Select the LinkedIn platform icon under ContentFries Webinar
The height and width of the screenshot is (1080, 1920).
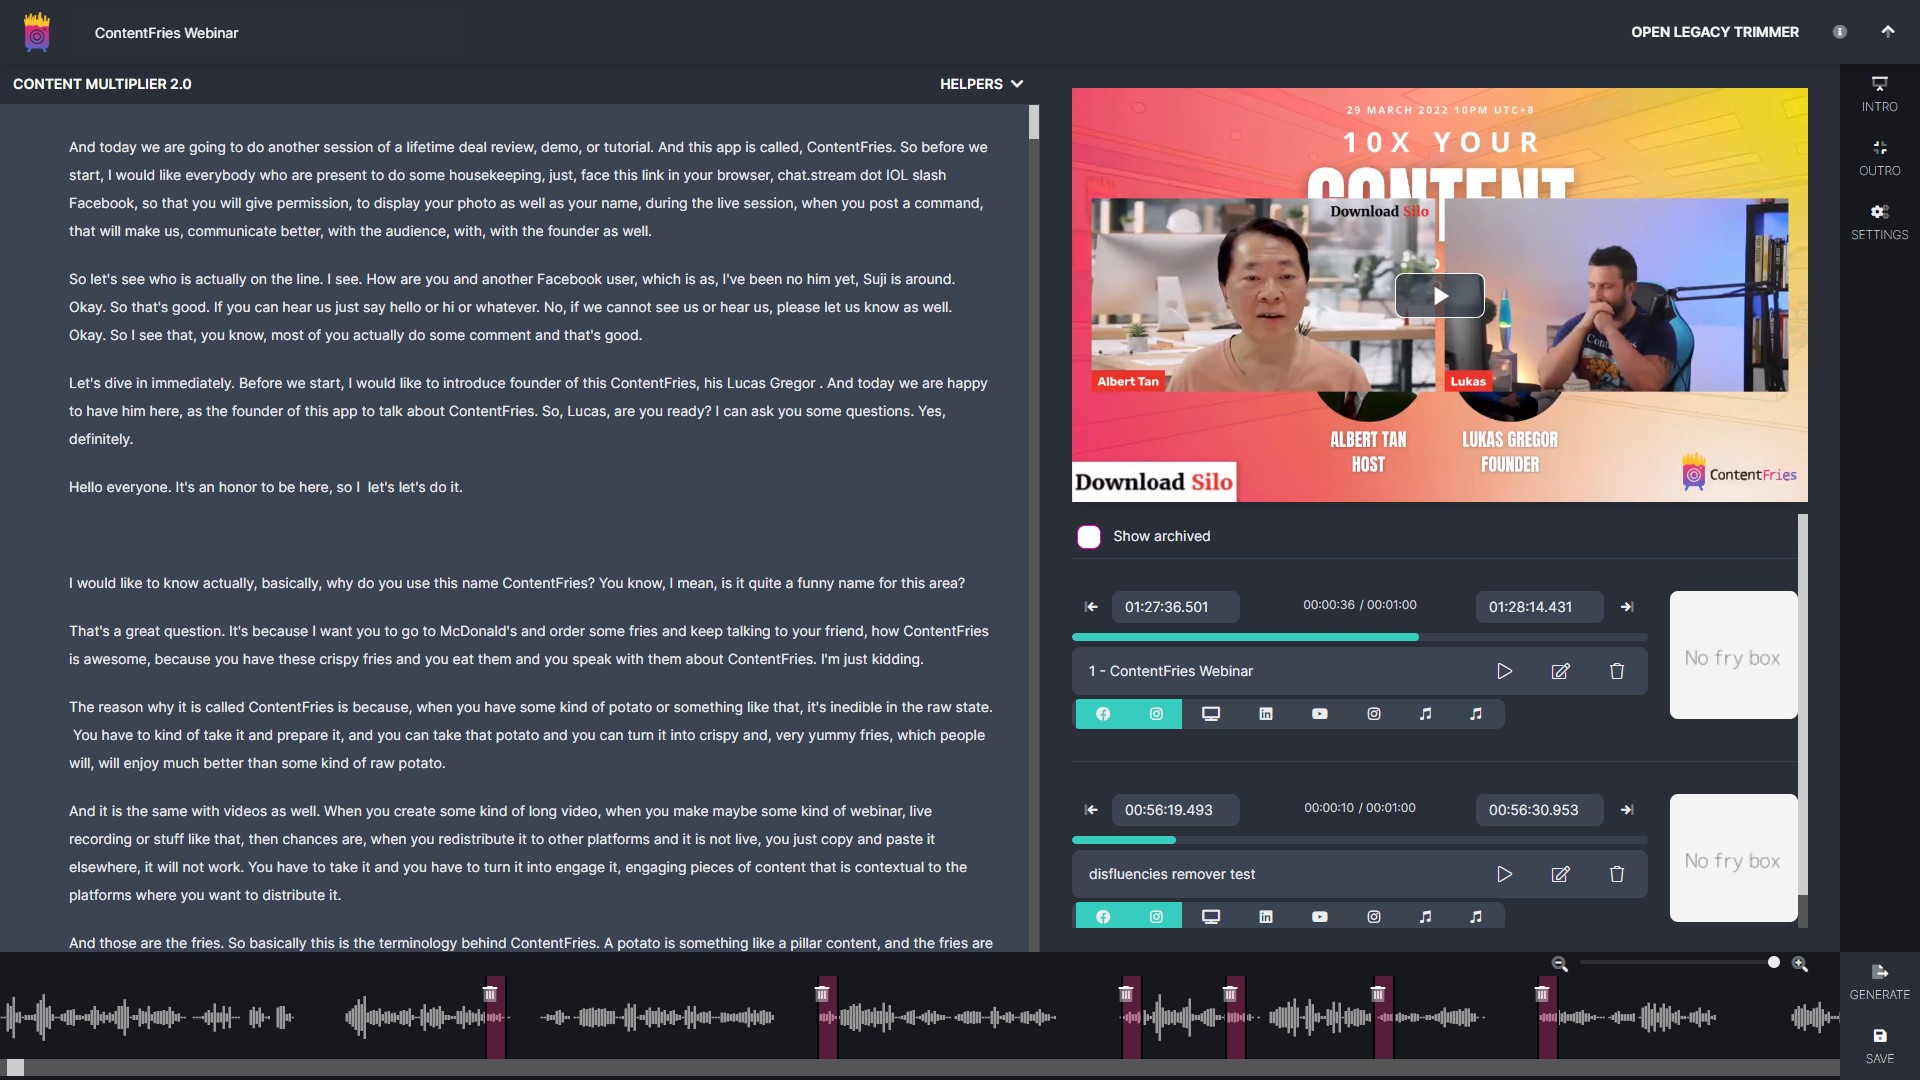point(1265,713)
